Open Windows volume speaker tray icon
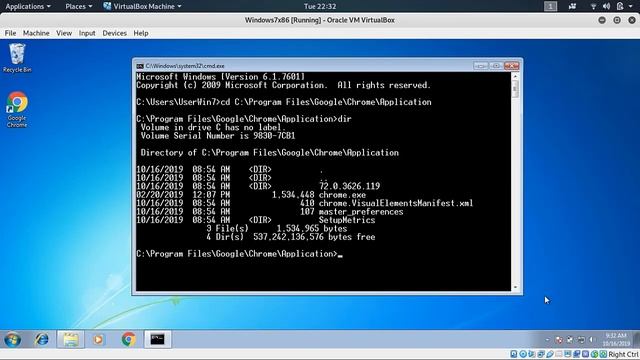640x360 pixels. tap(592, 340)
